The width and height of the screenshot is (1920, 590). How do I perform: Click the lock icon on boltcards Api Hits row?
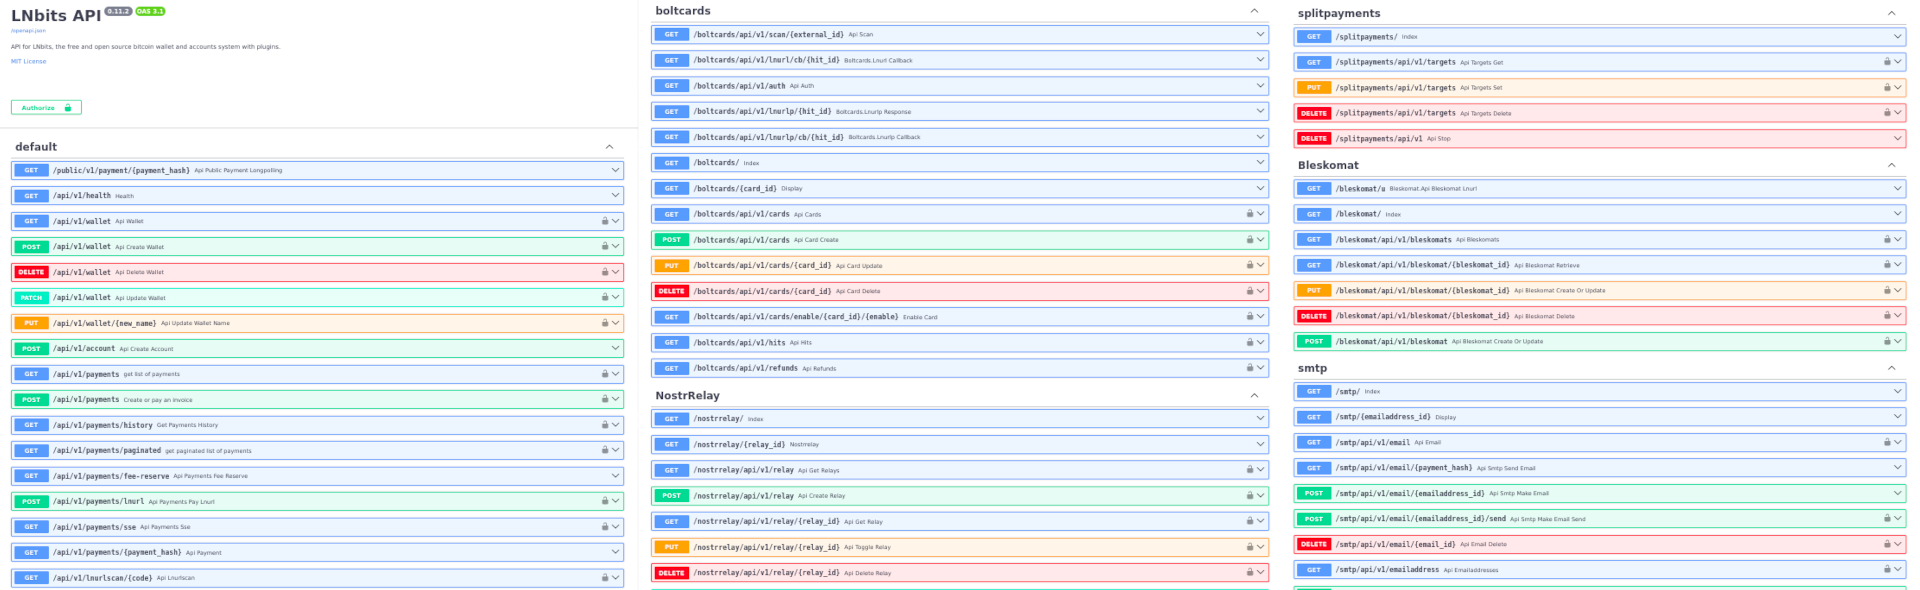1250,342
